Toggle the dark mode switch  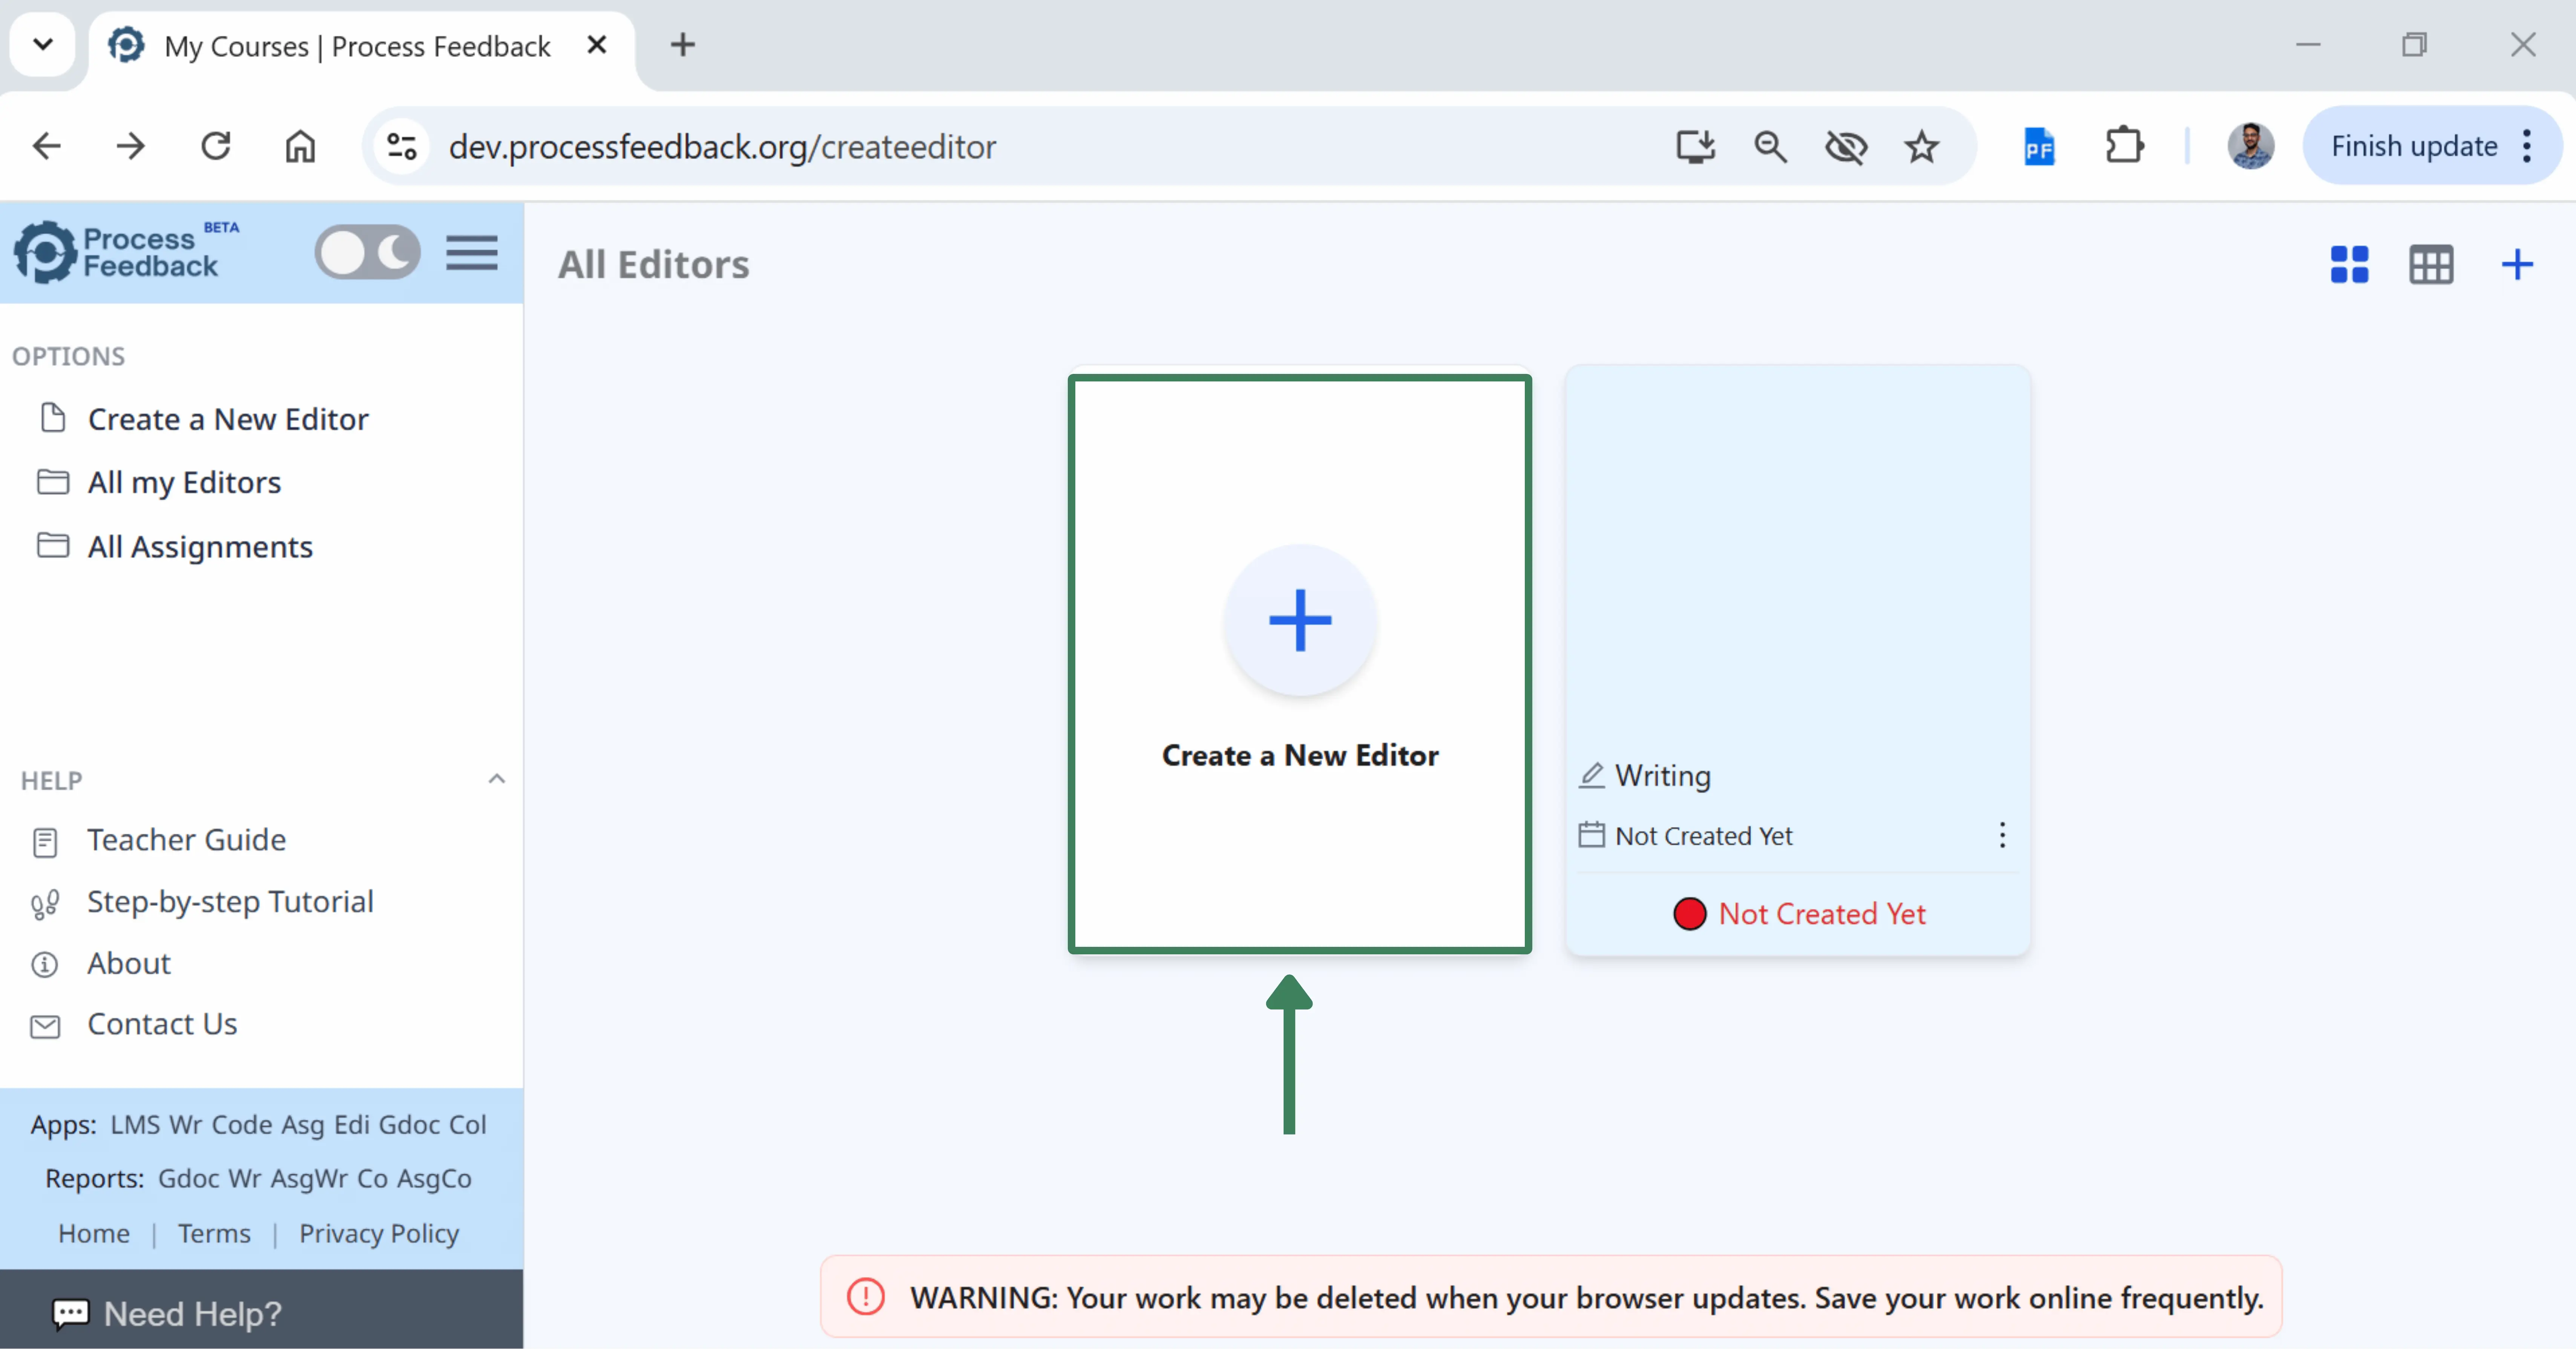tap(367, 252)
